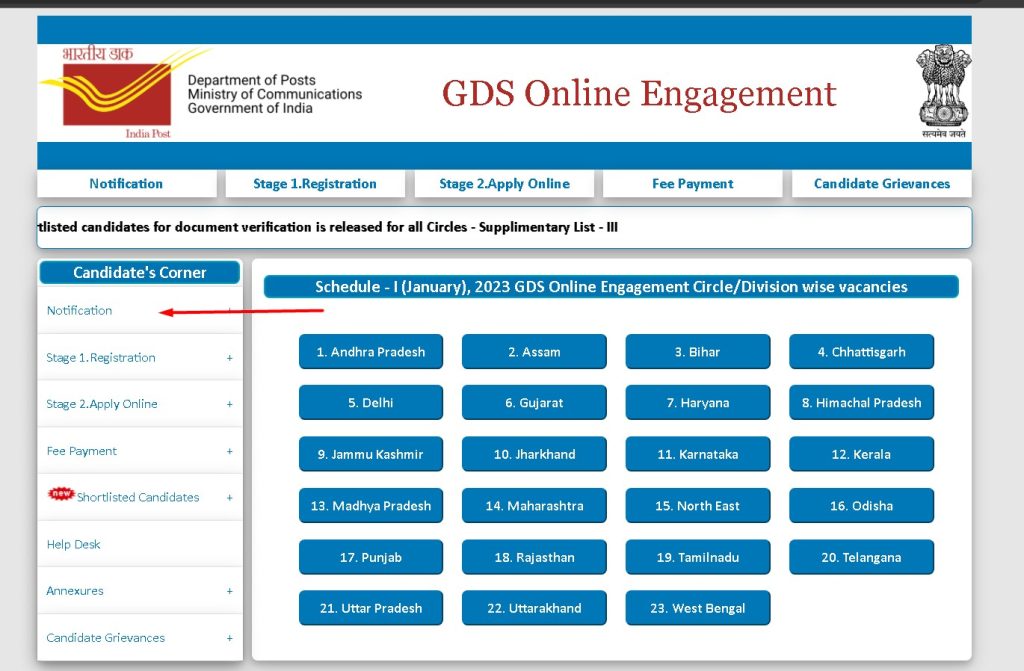The height and width of the screenshot is (671, 1024).
Task: Open the Candidate Grievances top tab
Action: (x=881, y=184)
